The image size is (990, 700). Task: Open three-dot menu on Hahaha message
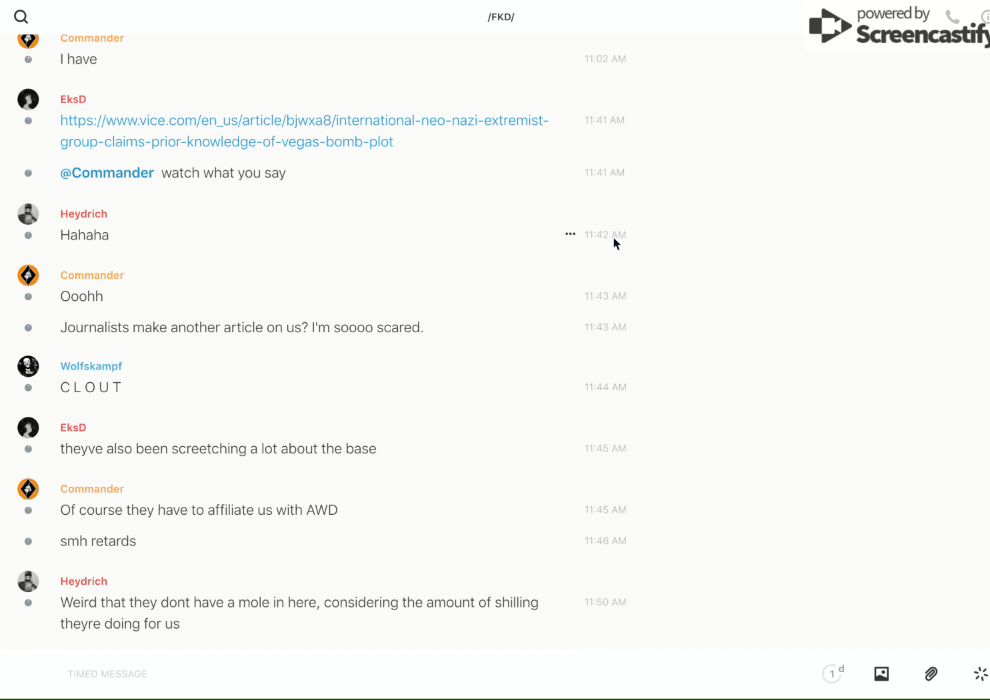pos(570,234)
